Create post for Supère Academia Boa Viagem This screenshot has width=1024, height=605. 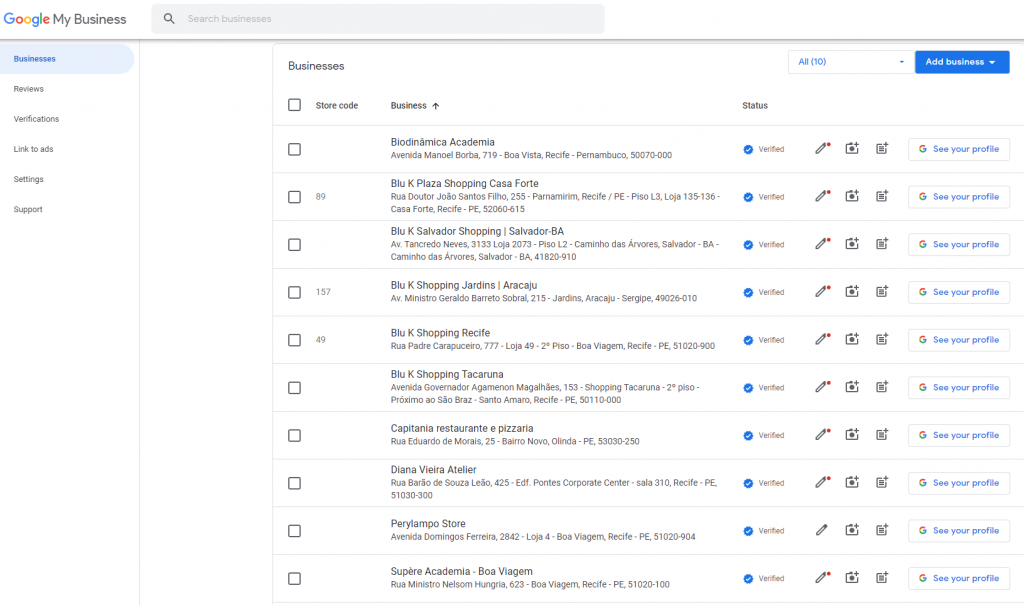[882, 578]
